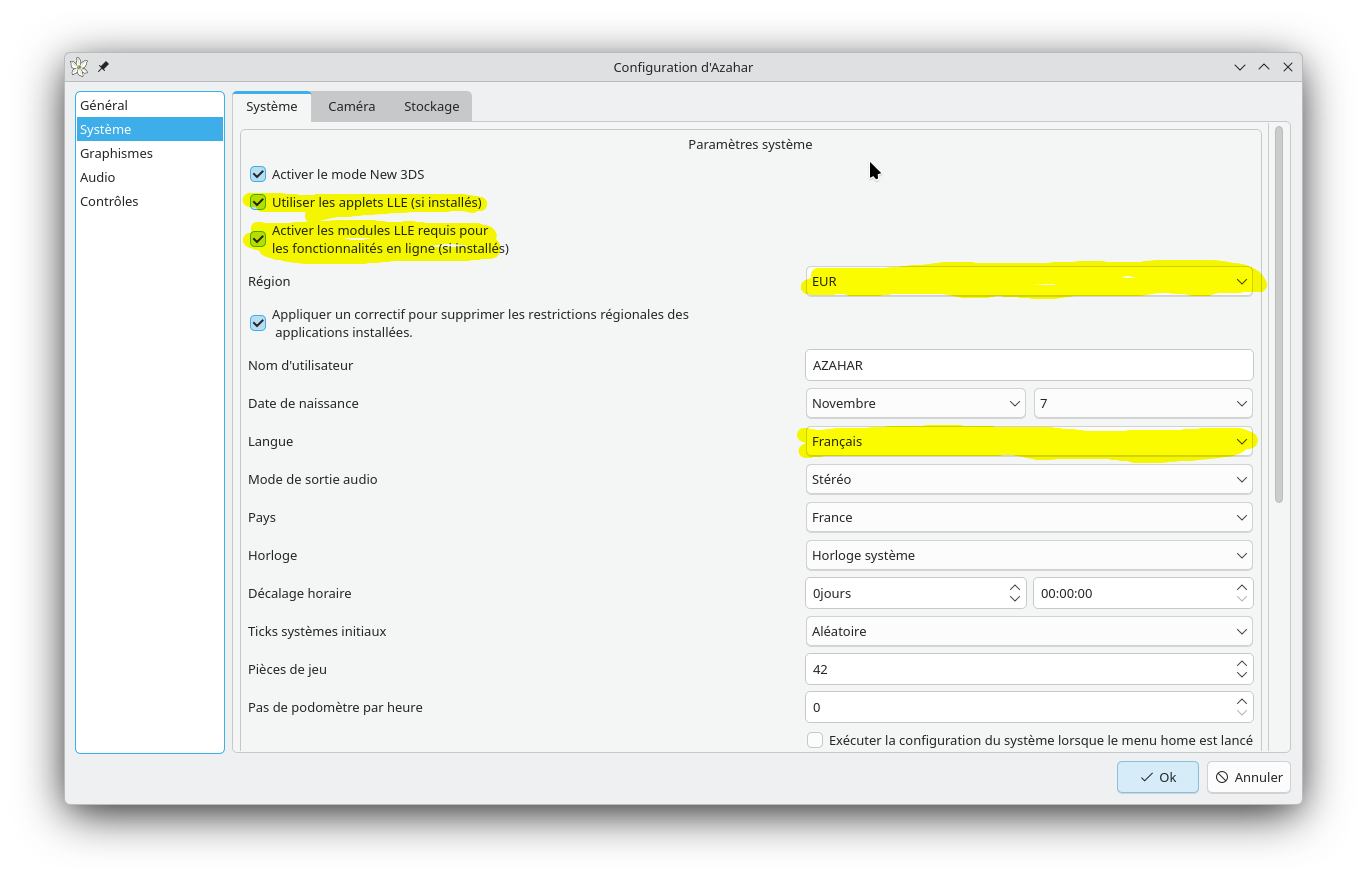The width and height of the screenshot is (1367, 881).
Task: Increase Pas de podomètre par heure value
Action: point(1242,701)
